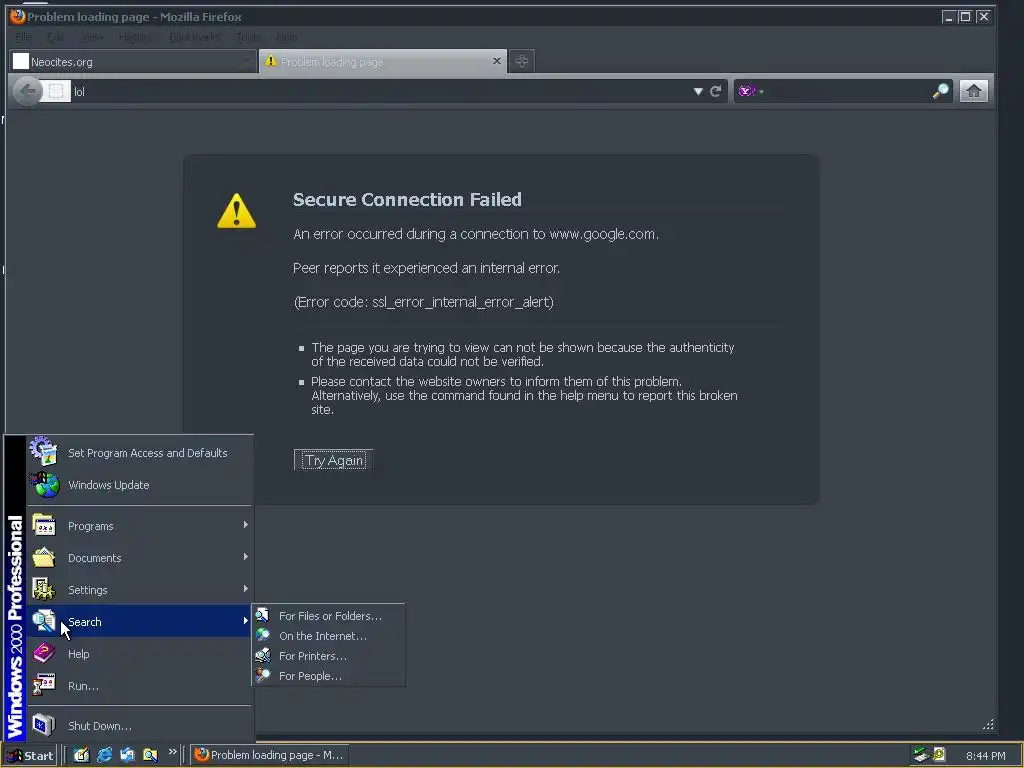Image resolution: width=1024 pixels, height=768 pixels.
Task: Open Set Program Access and Defaults
Action: click(140, 453)
